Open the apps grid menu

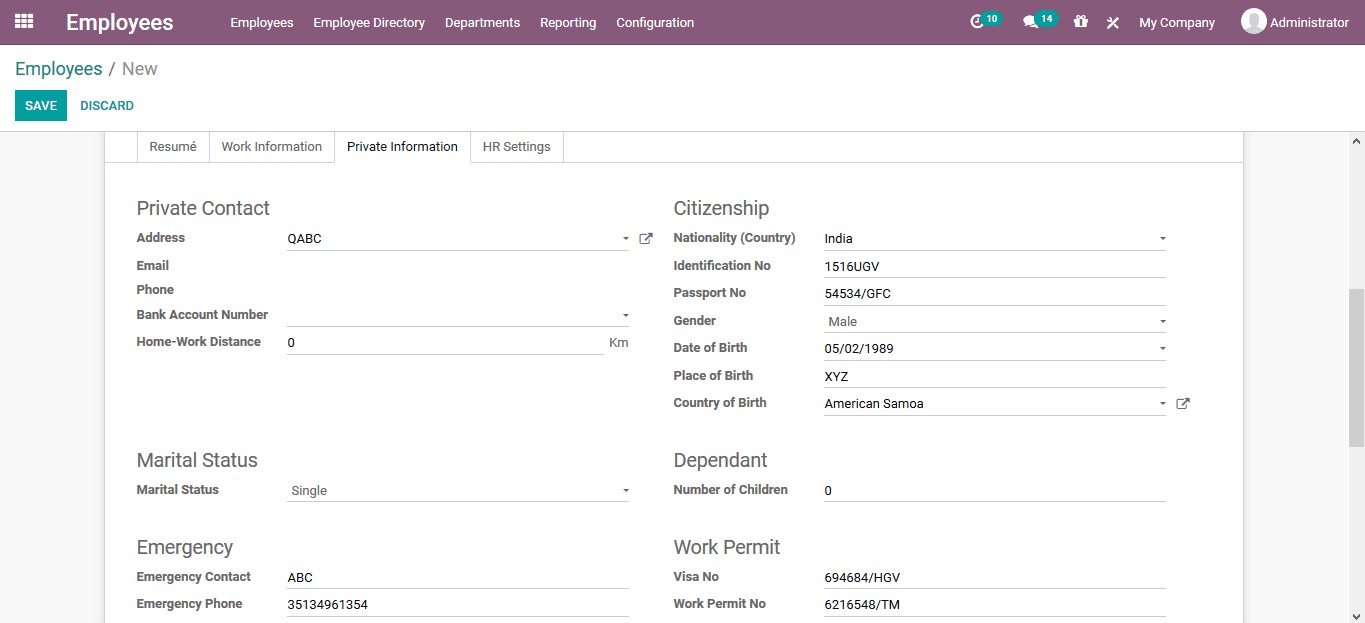coord(23,21)
